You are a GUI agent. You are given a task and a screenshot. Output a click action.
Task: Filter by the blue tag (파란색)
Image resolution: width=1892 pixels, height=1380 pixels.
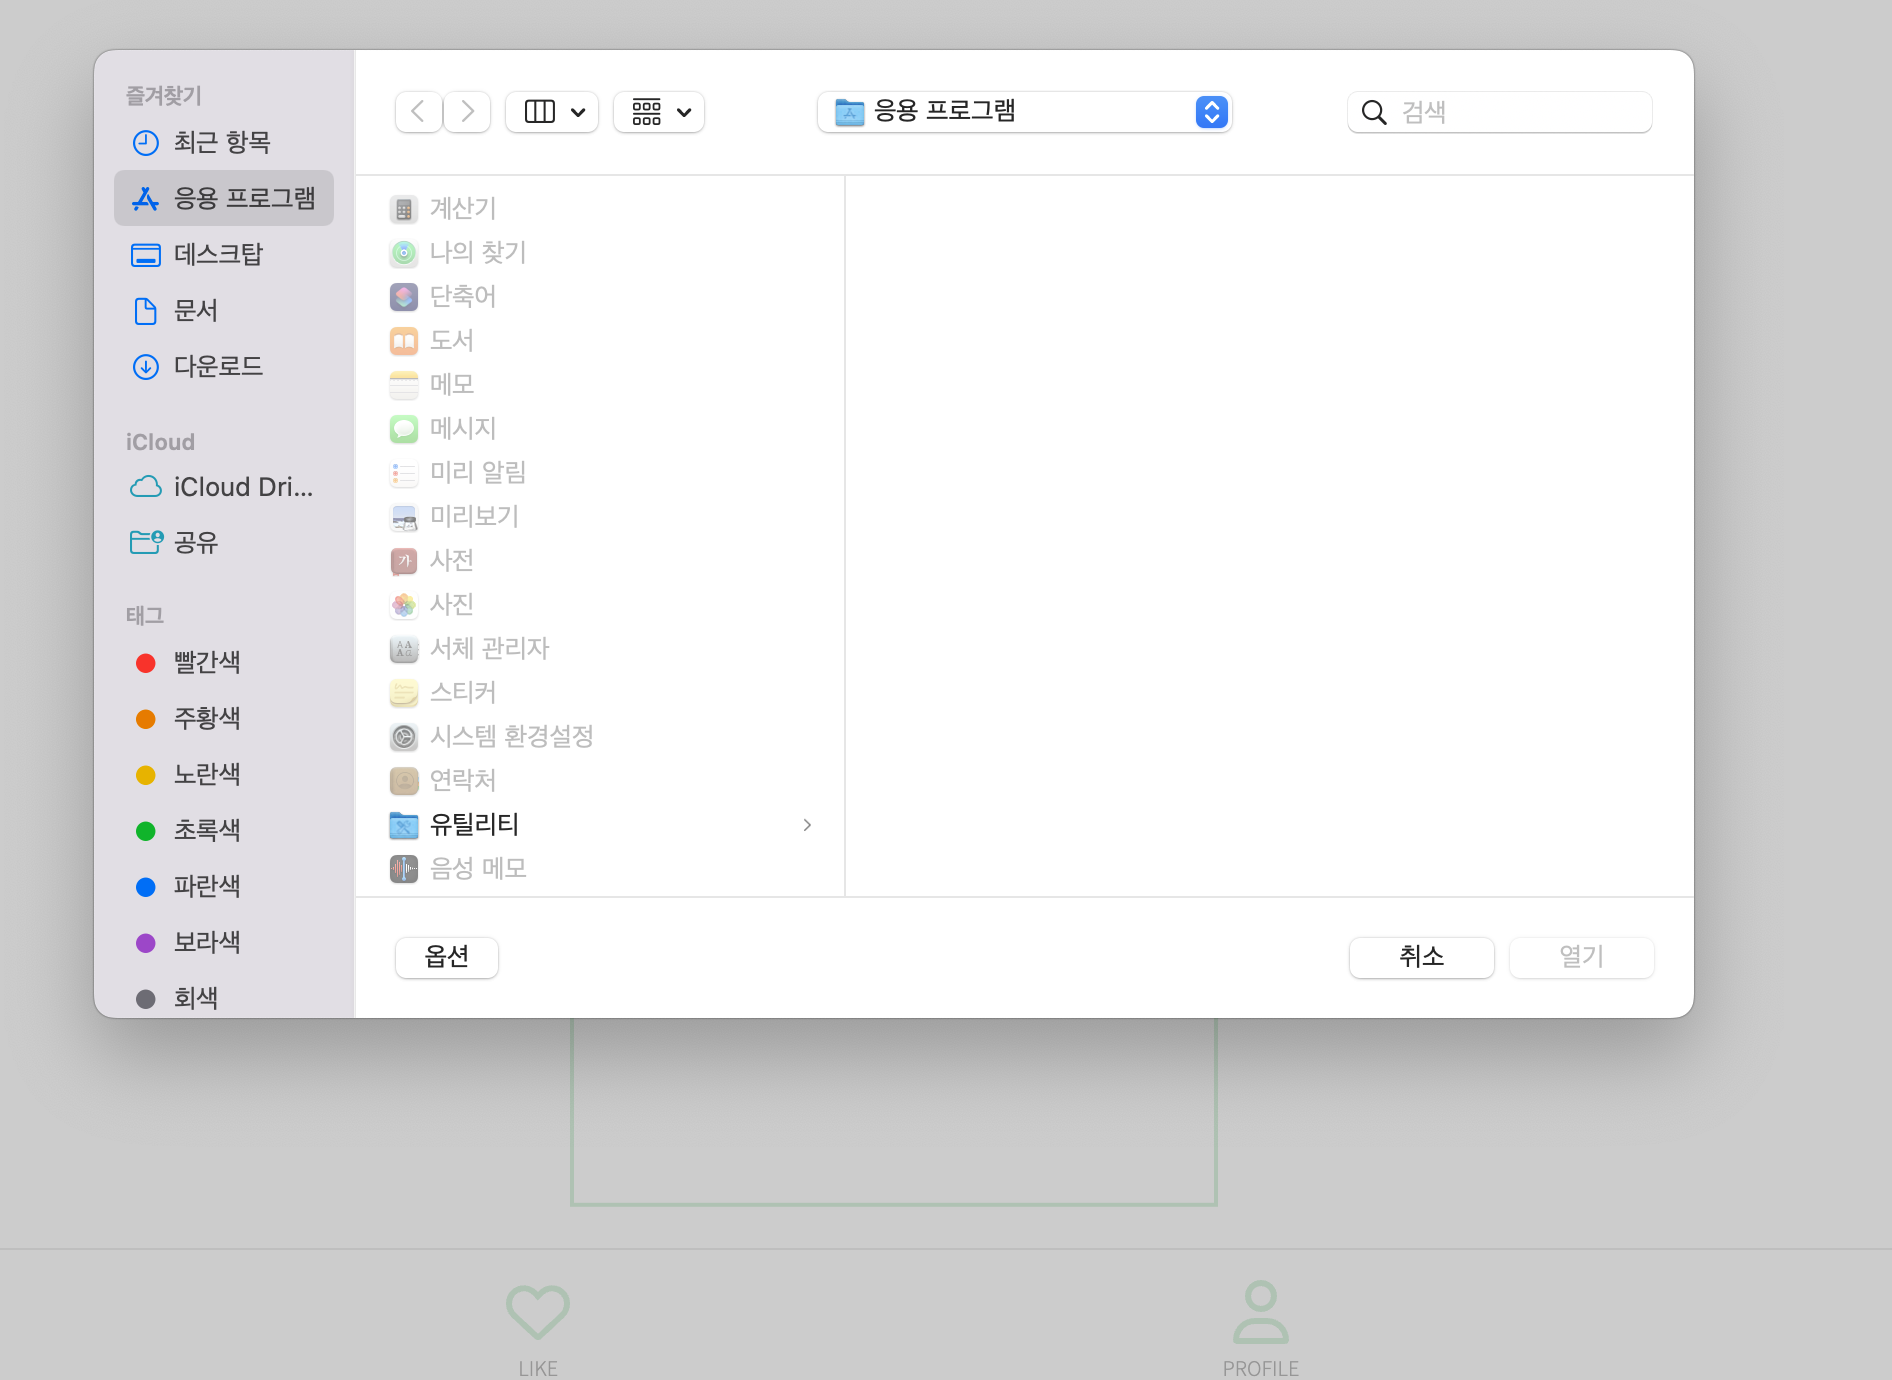click(x=223, y=886)
